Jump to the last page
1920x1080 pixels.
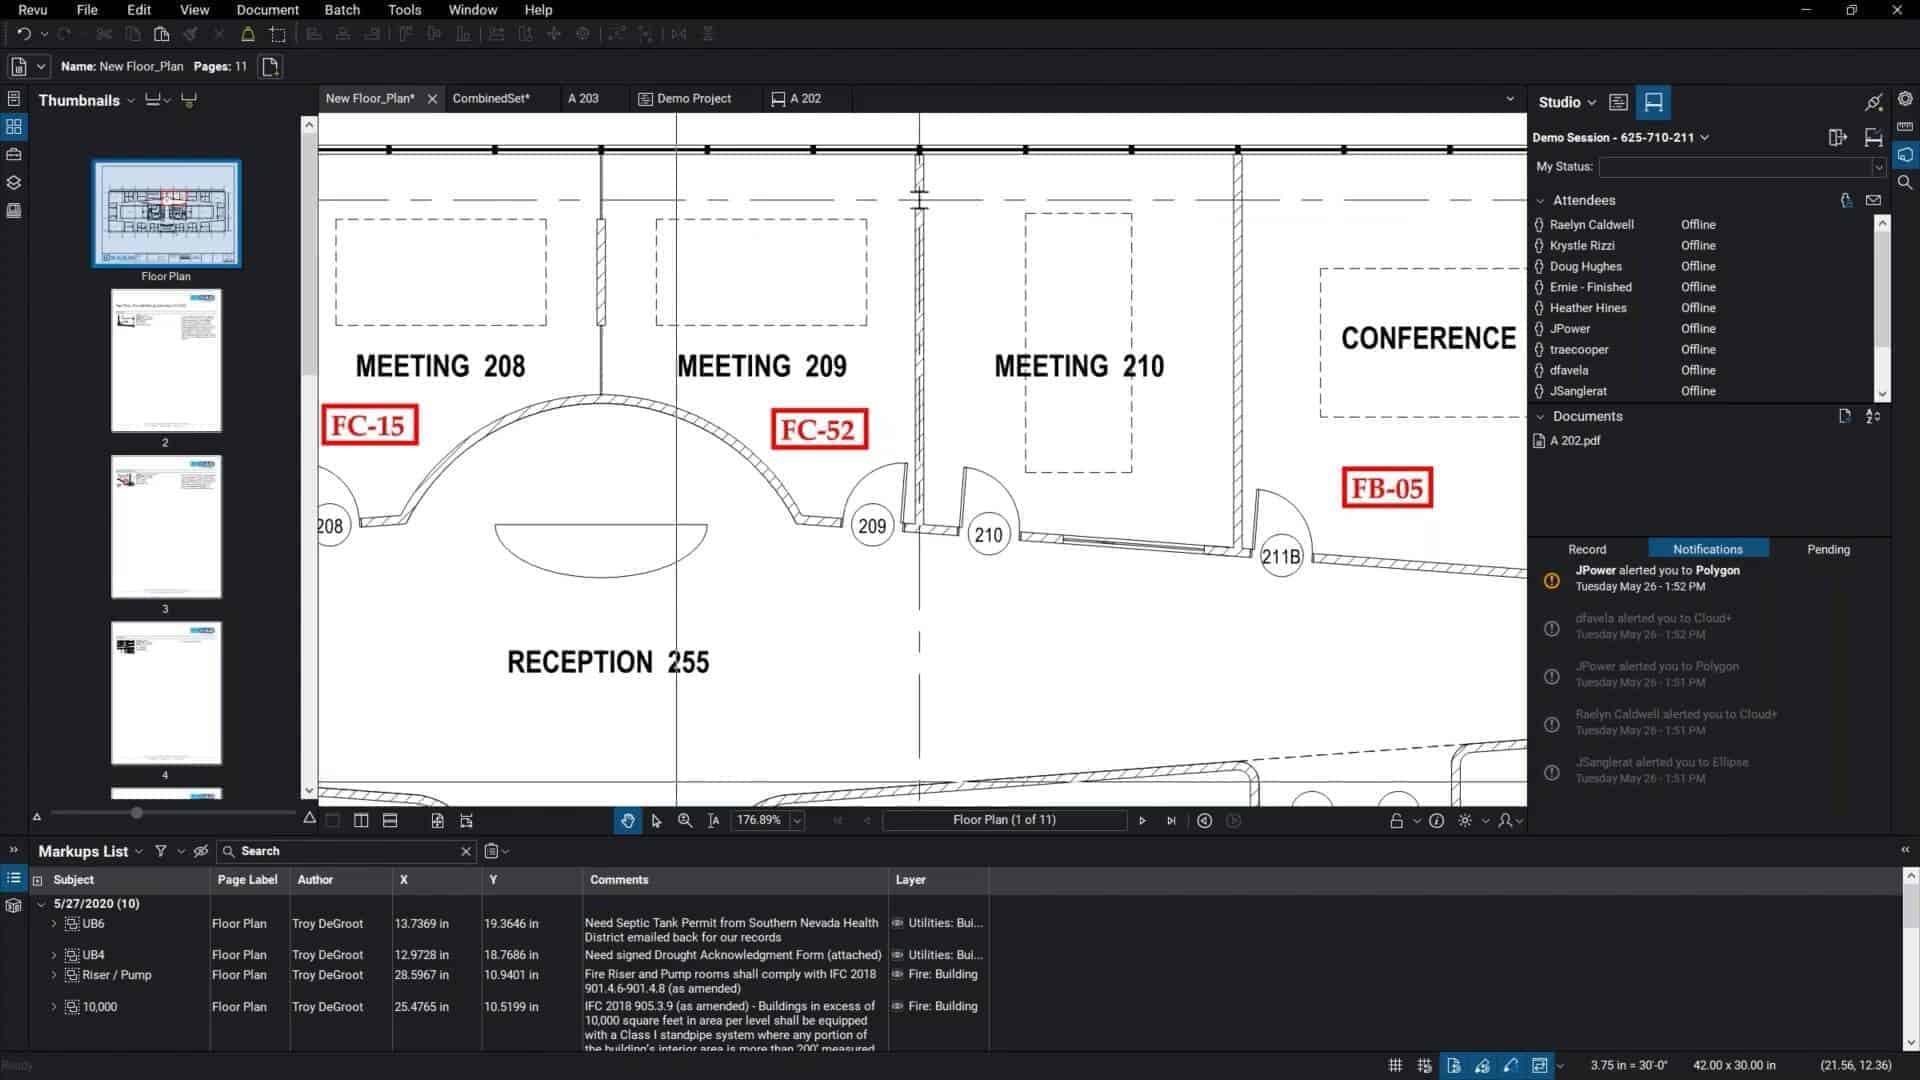(x=1171, y=820)
